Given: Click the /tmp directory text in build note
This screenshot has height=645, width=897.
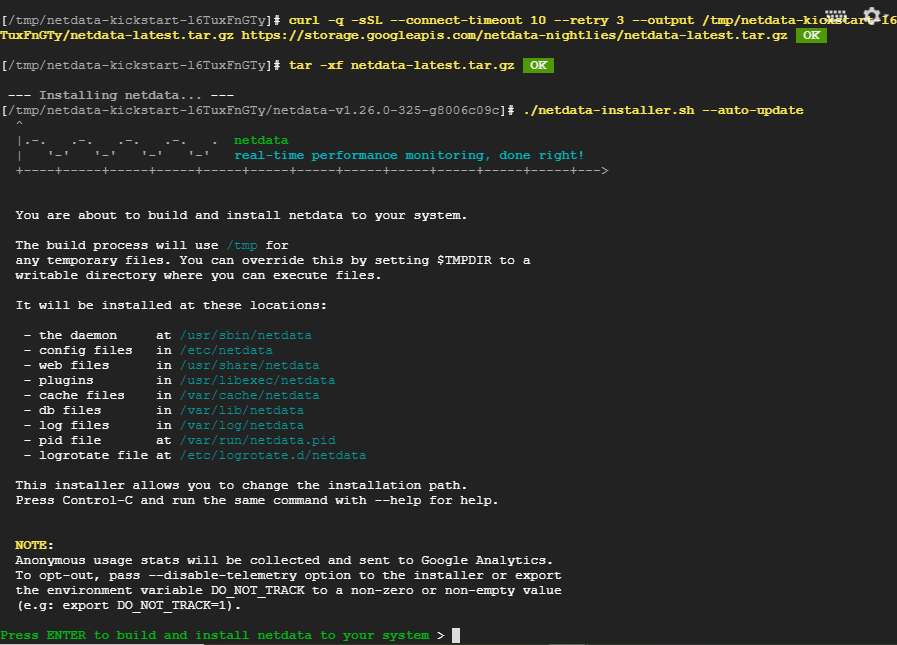Looking at the screenshot, I should pos(242,245).
